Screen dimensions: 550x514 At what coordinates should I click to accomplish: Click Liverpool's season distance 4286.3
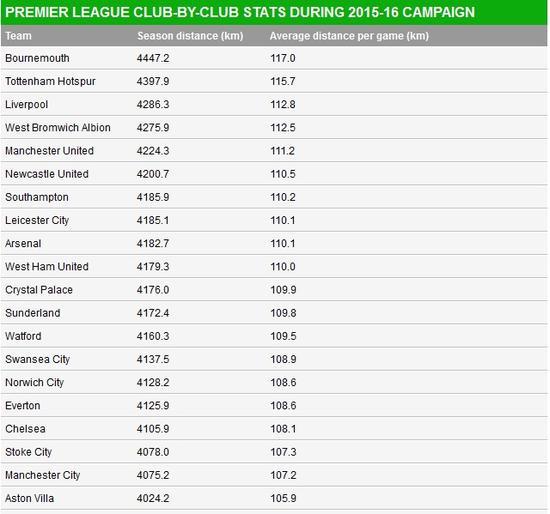point(153,105)
